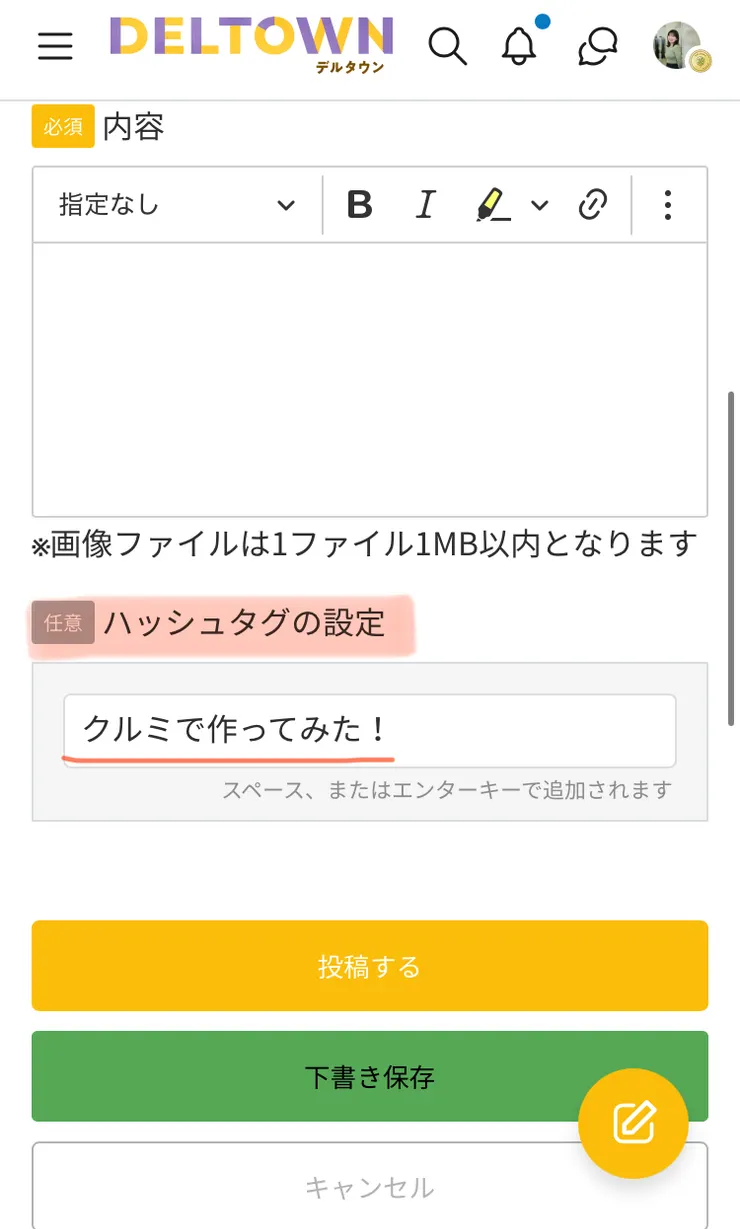
Task: Open the chat messages icon
Action: point(597,46)
